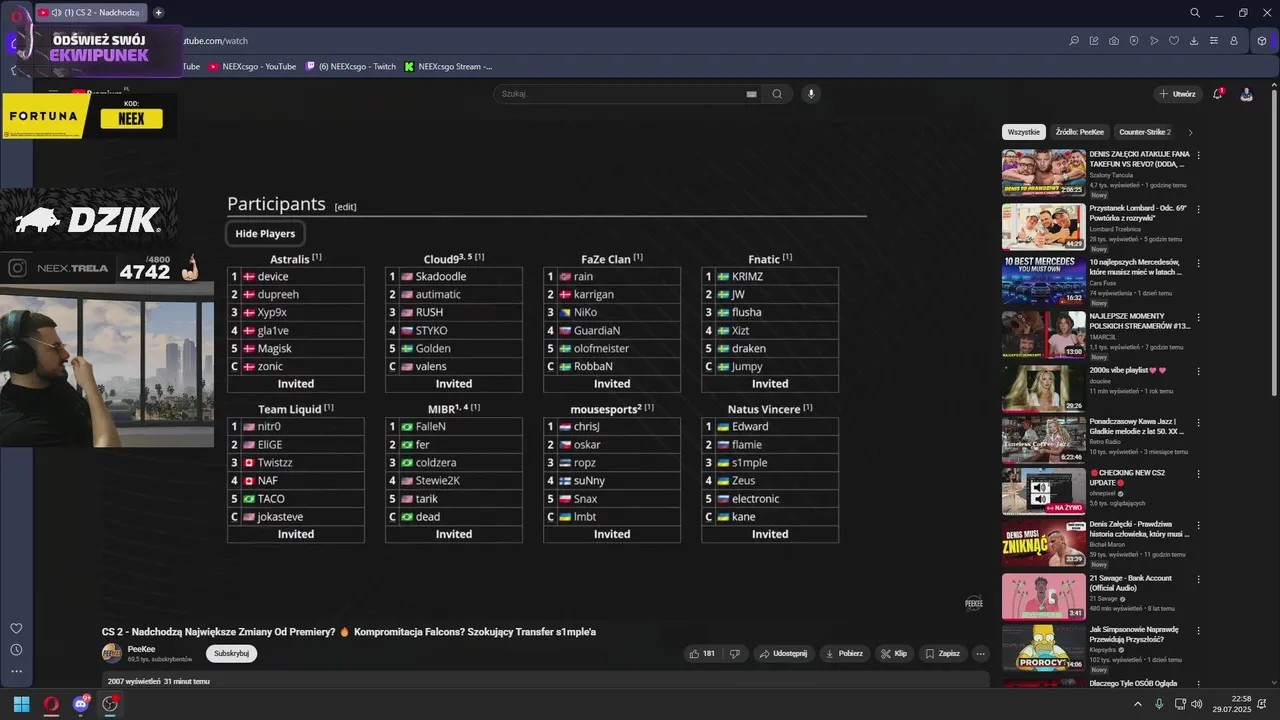
Task: Toggle Hide Players button
Action: click(x=265, y=233)
